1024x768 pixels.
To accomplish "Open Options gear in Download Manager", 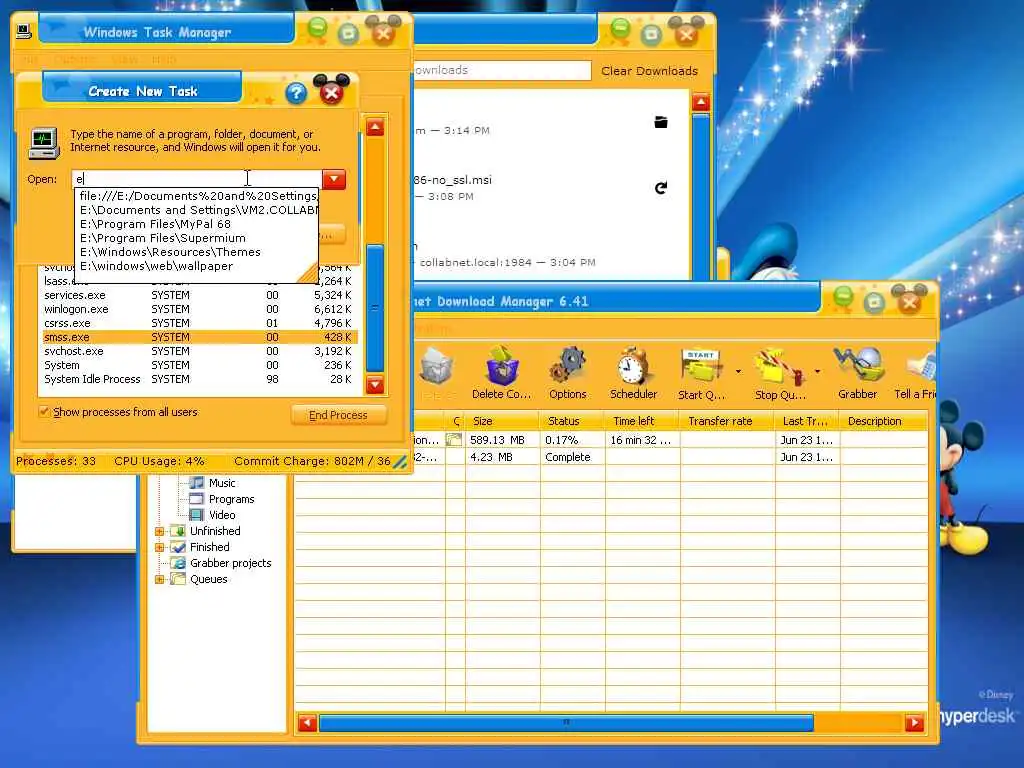I will [568, 365].
